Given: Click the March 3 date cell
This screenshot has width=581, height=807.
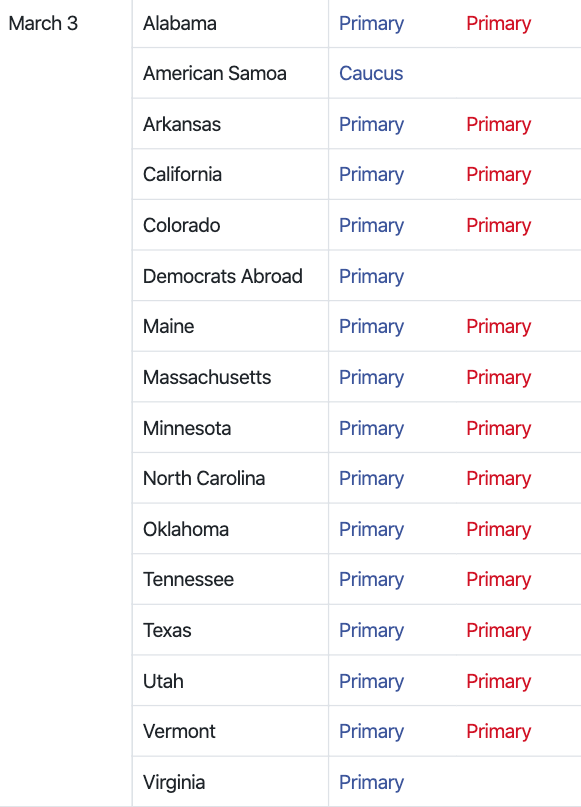Looking at the screenshot, I should click(x=66, y=403).
